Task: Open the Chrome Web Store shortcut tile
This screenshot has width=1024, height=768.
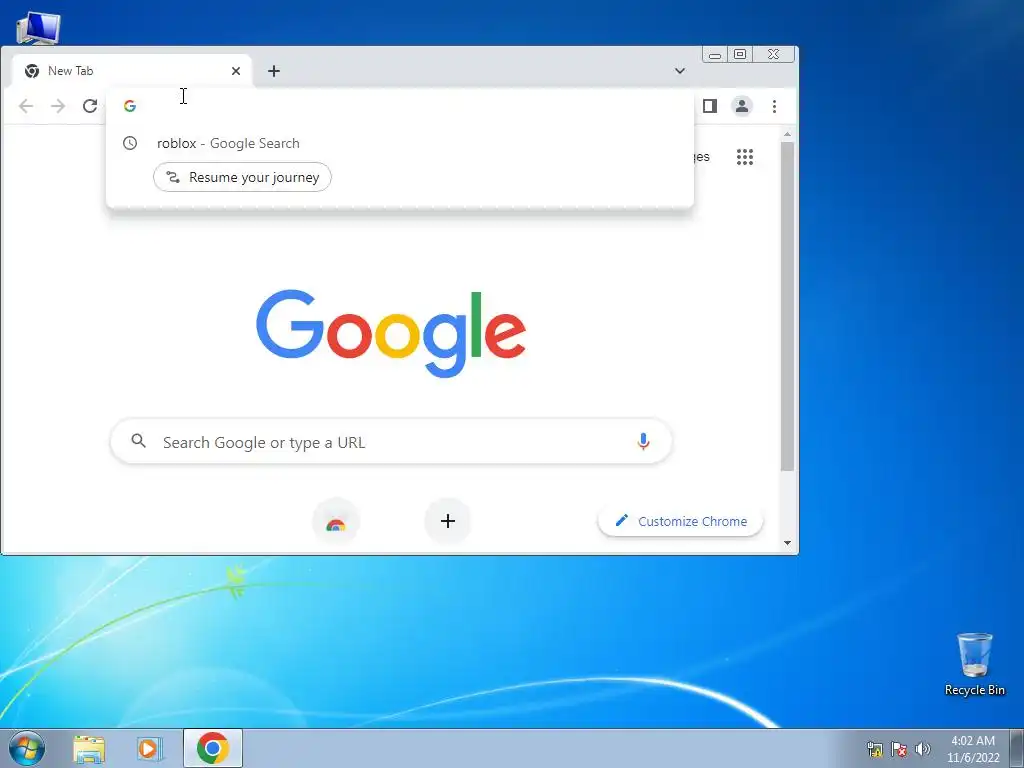Action: (x=336, y=521)
